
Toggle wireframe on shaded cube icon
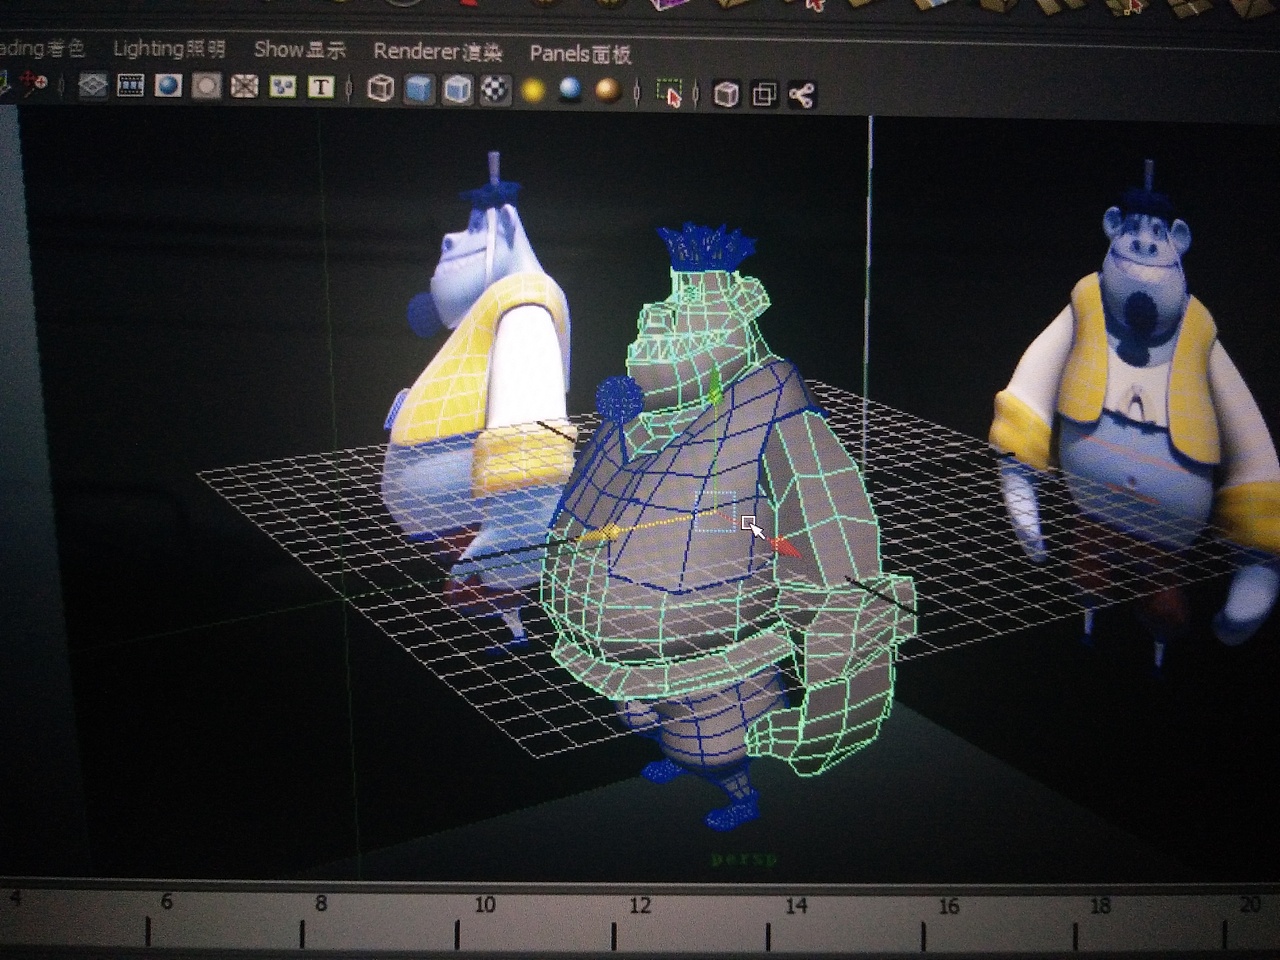click(457, 90)
